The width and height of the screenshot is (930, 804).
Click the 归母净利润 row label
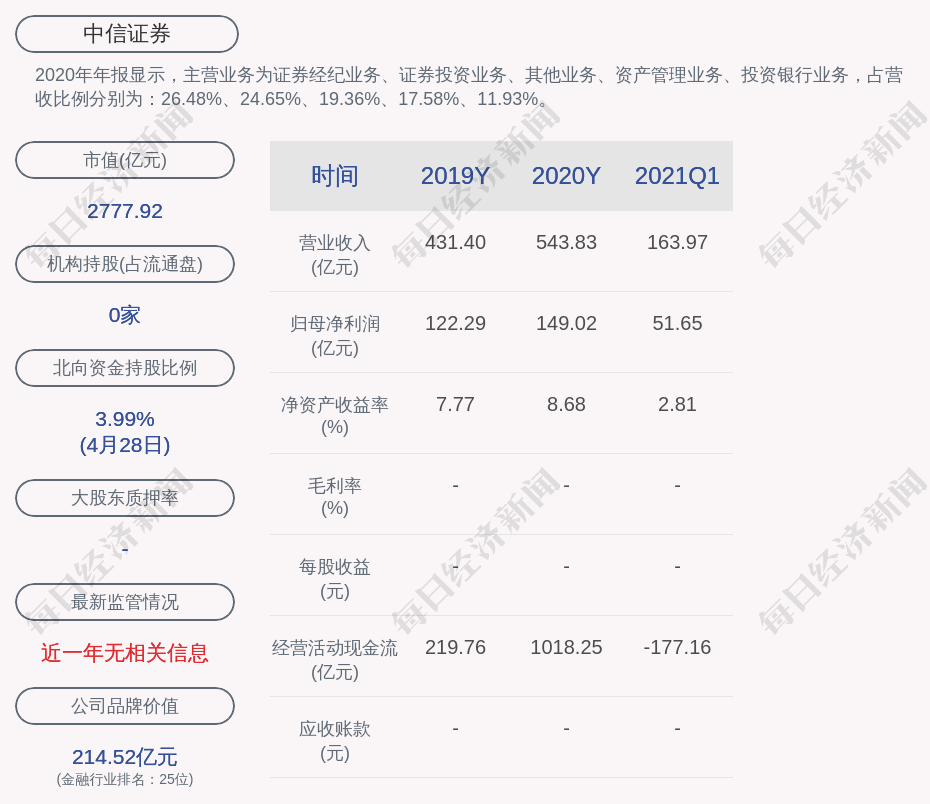pyautogui.click(x=334, y=334)
